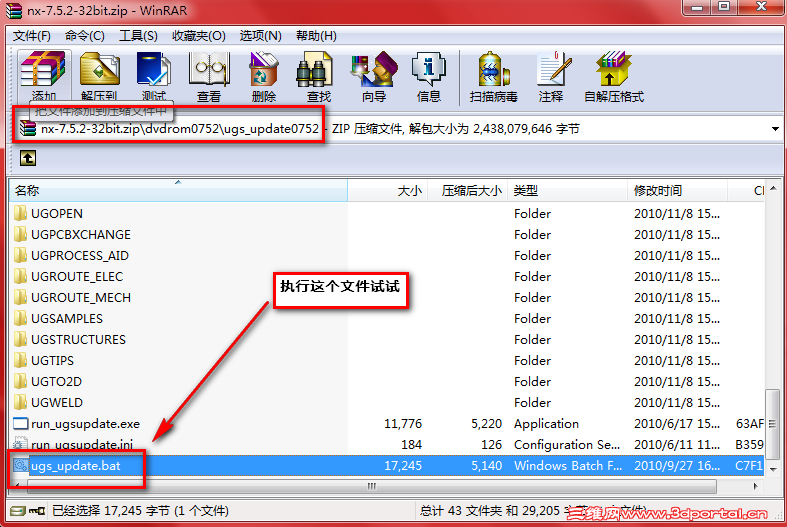Click the drive icon in the status bar
Viewport: 787px width, 527px height.
[18, 511]
